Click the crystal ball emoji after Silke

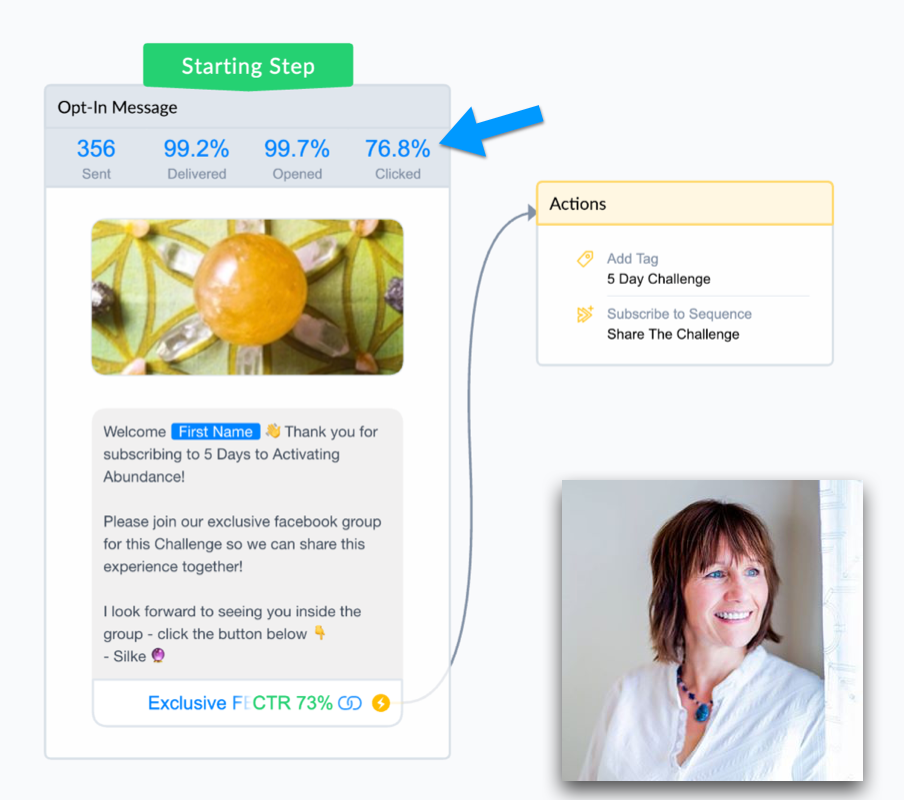[158, 655]
